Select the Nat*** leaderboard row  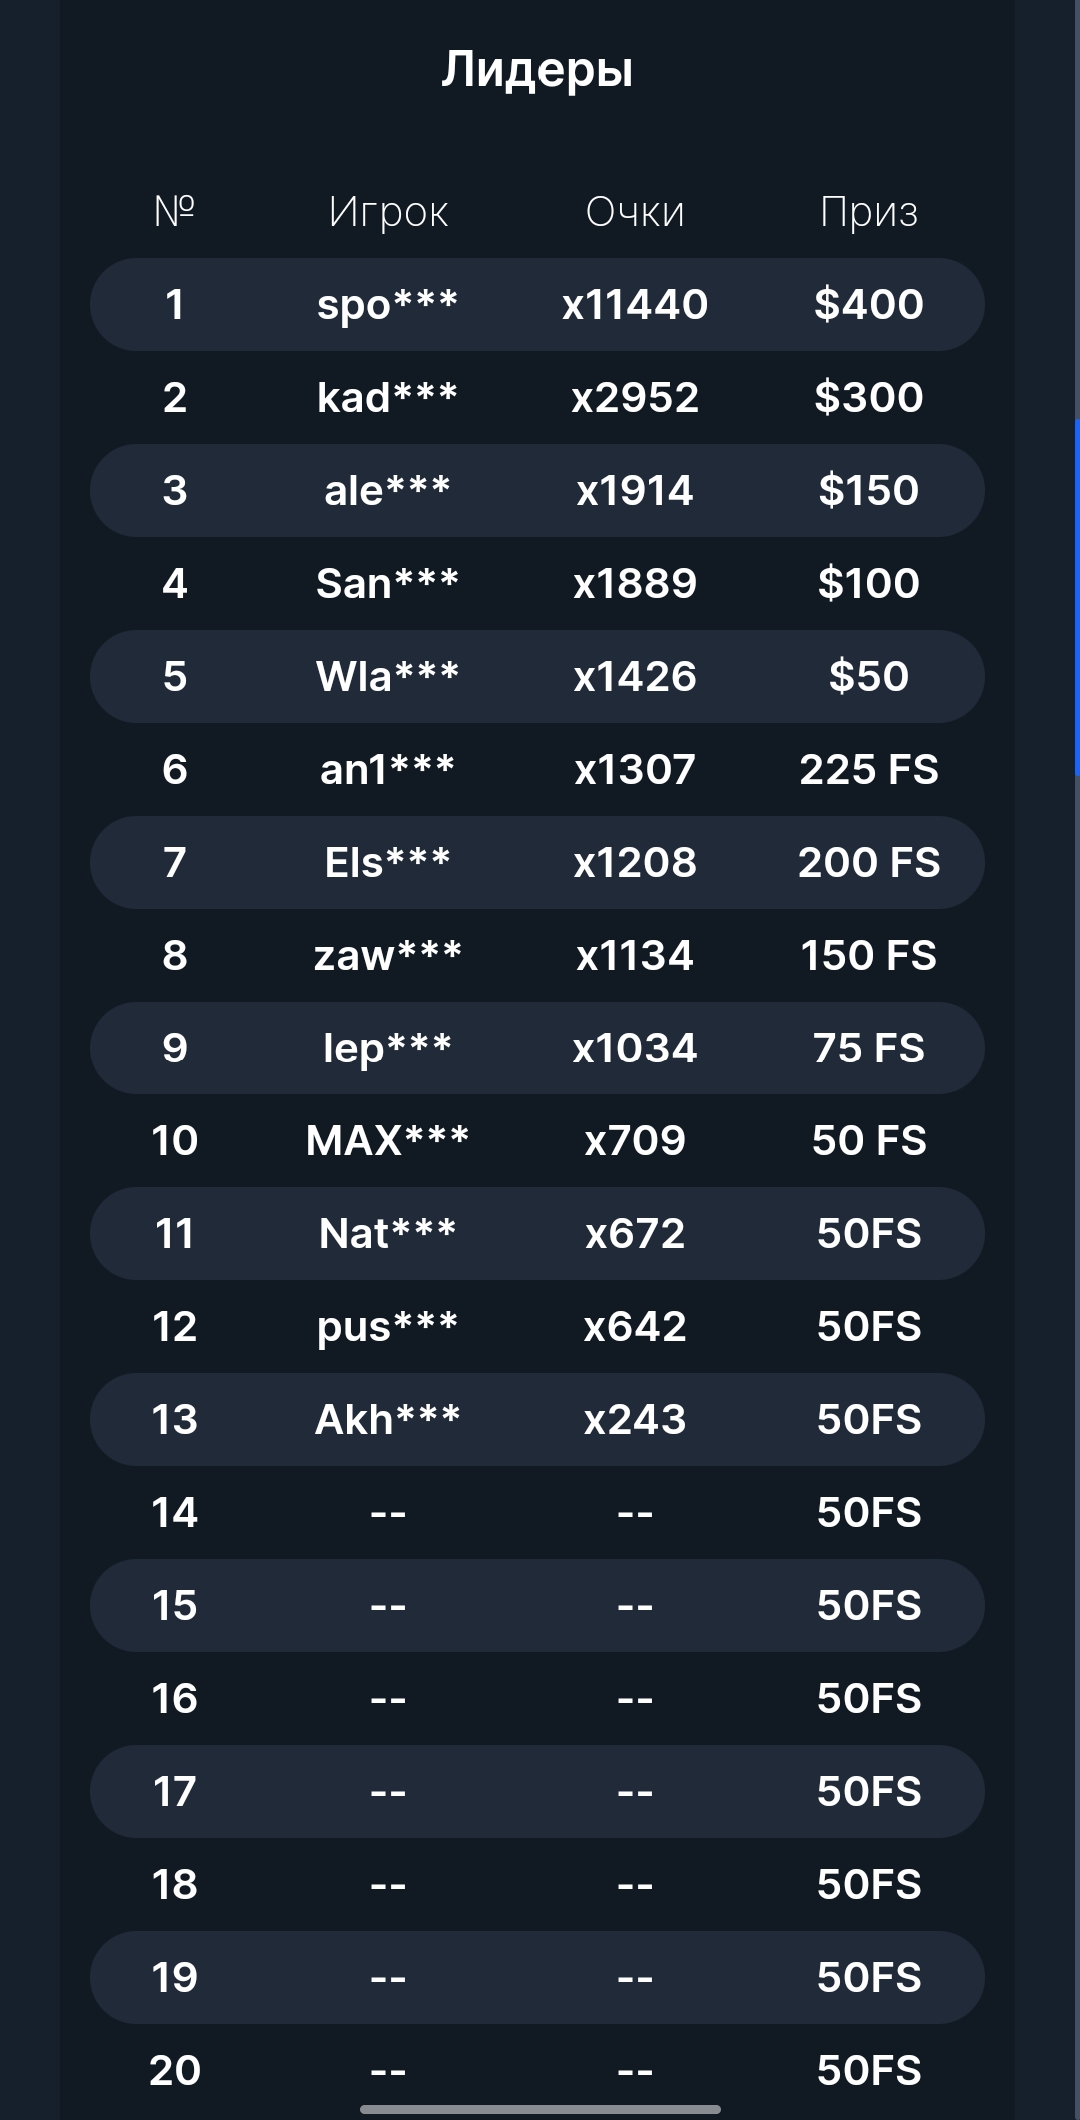coord(537,1233)
